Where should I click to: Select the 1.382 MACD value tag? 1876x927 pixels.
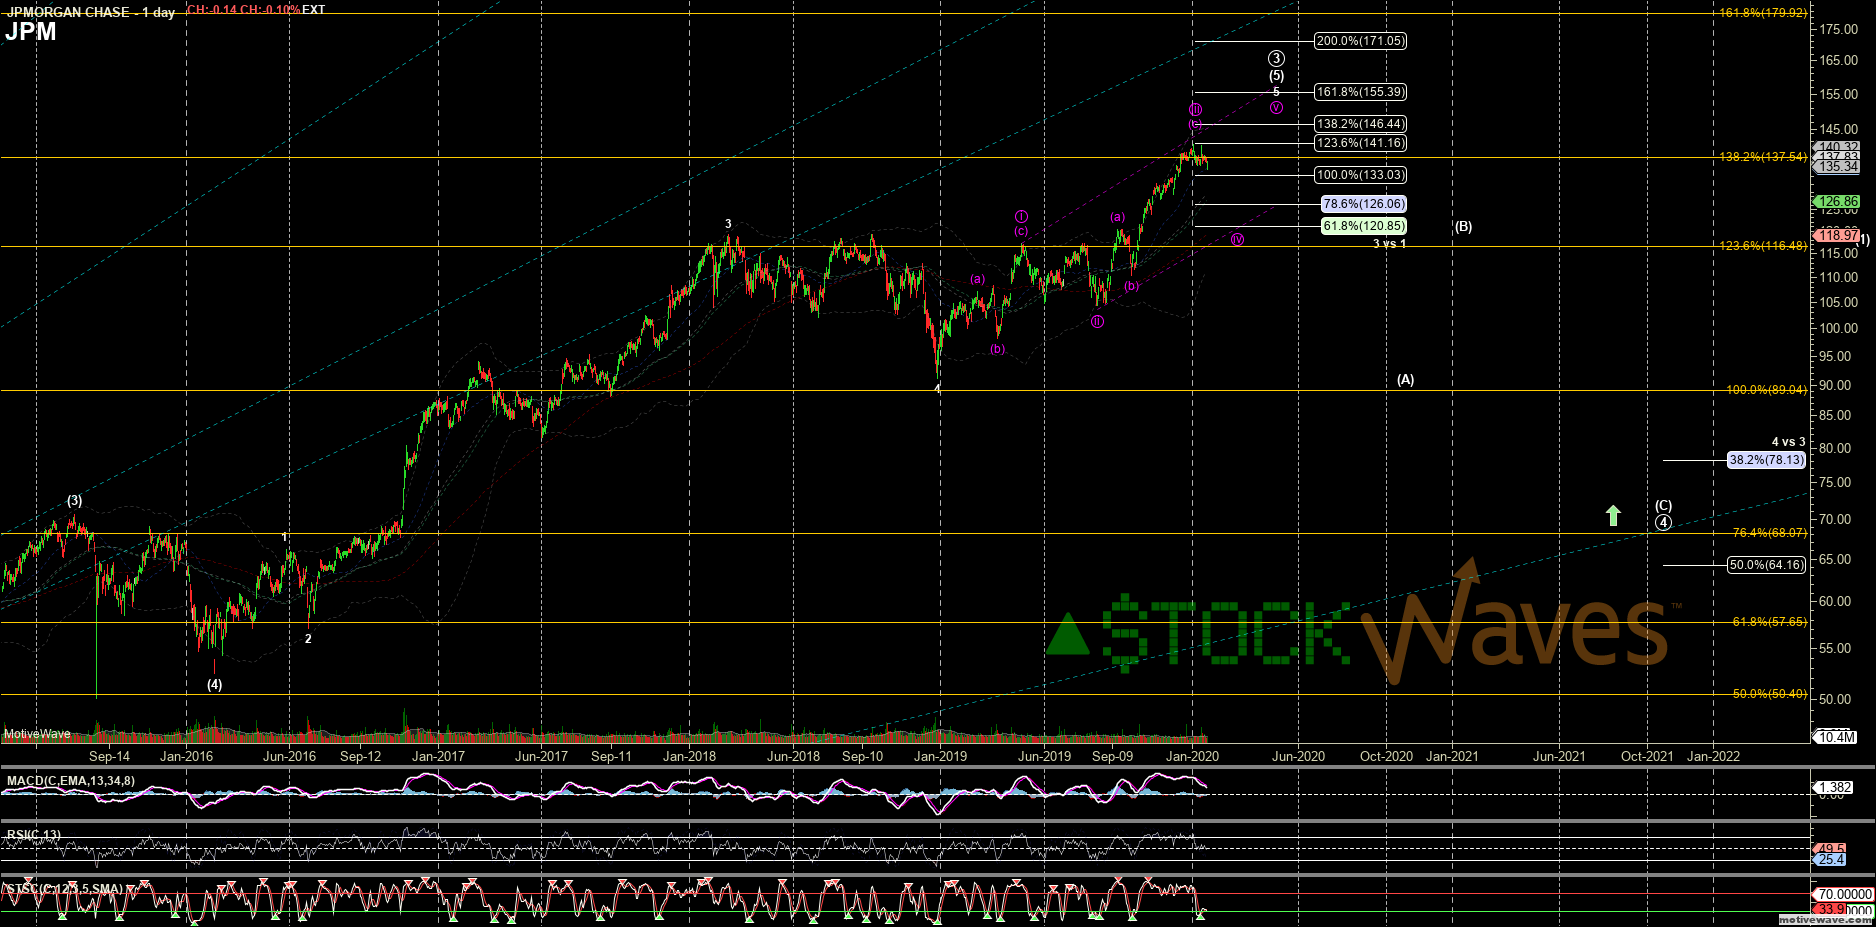(1834, 788)
